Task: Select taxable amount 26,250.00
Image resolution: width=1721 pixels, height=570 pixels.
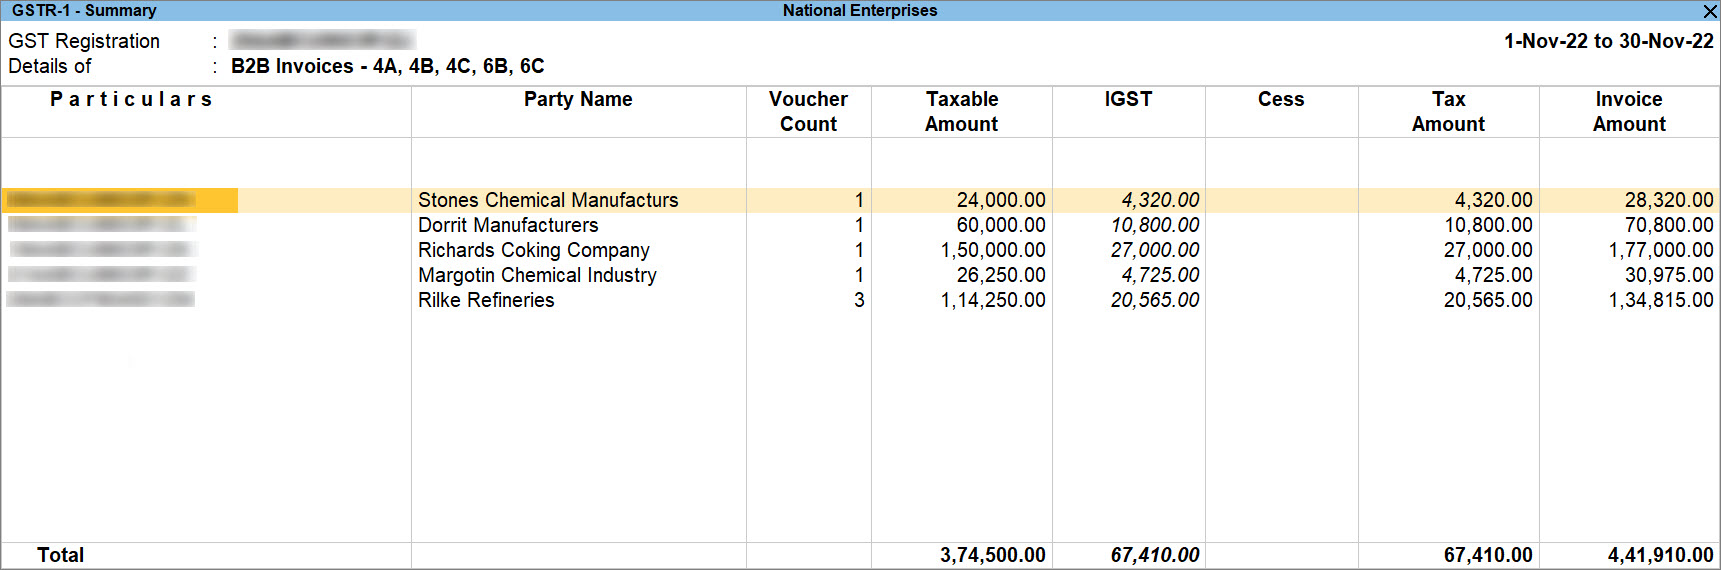Action: pyautogui.click(x=1001, y=275)
